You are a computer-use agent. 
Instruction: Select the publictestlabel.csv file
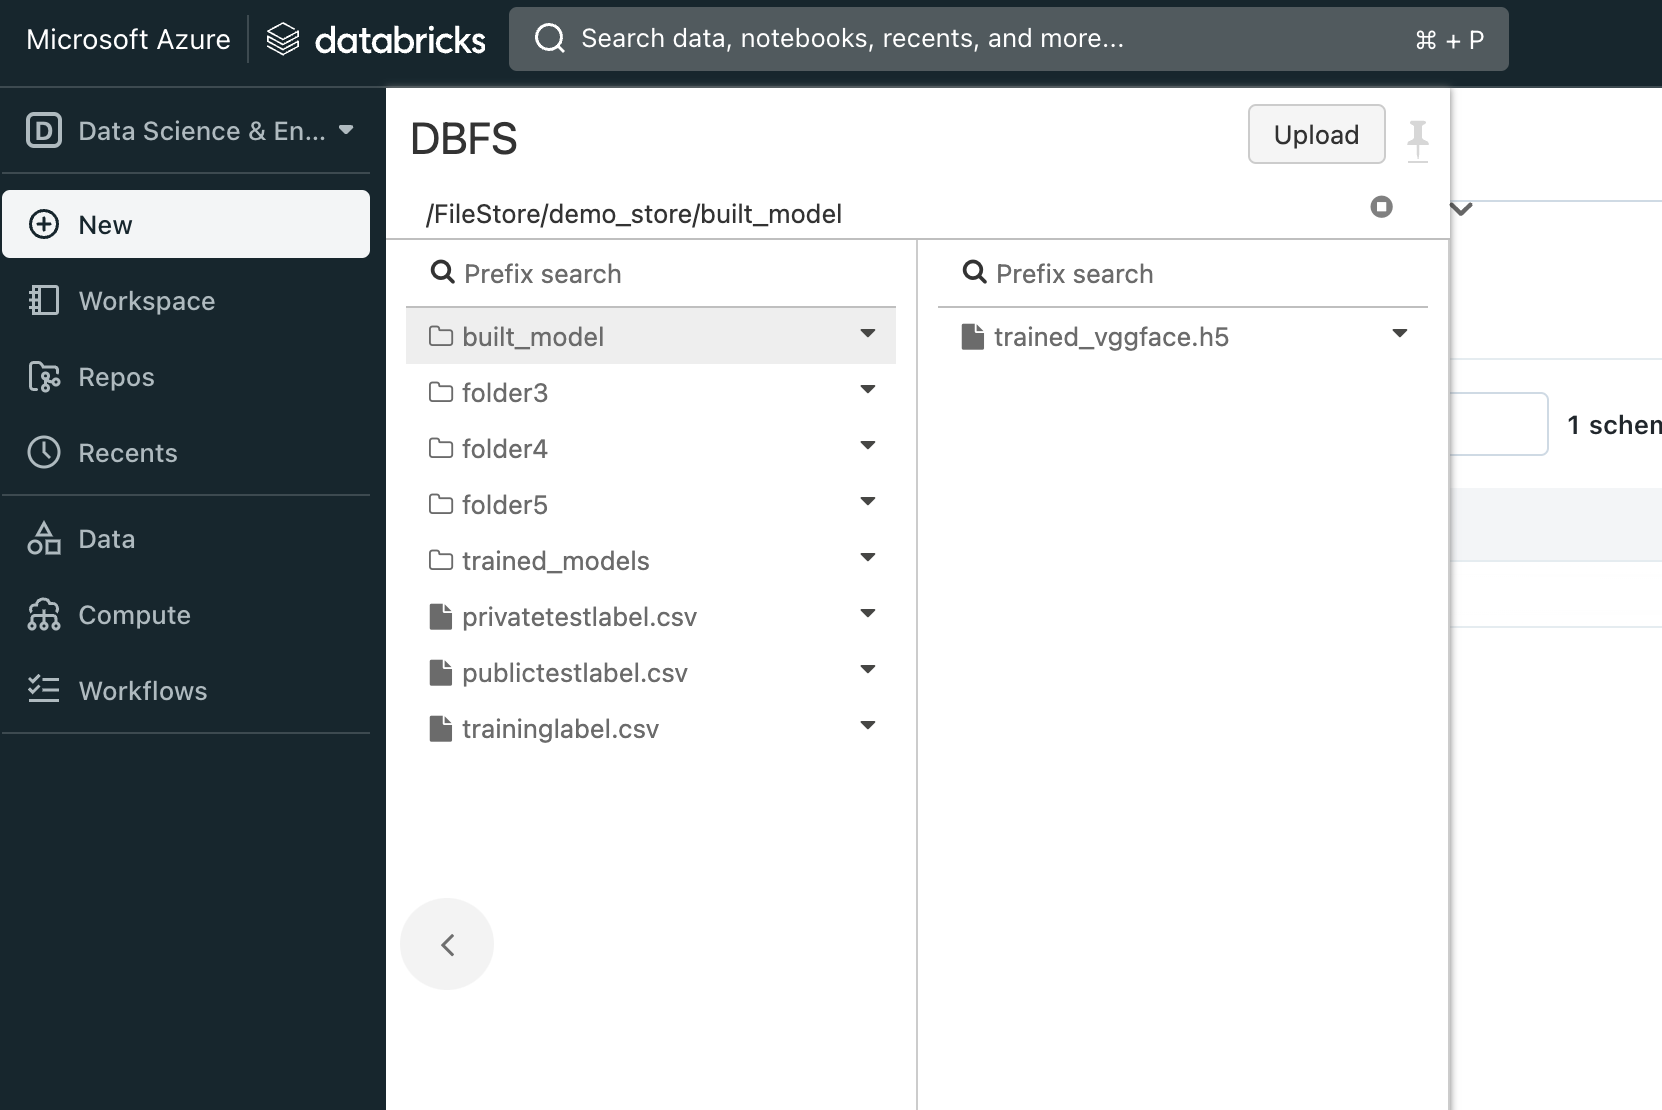click(x=651, y=672)
